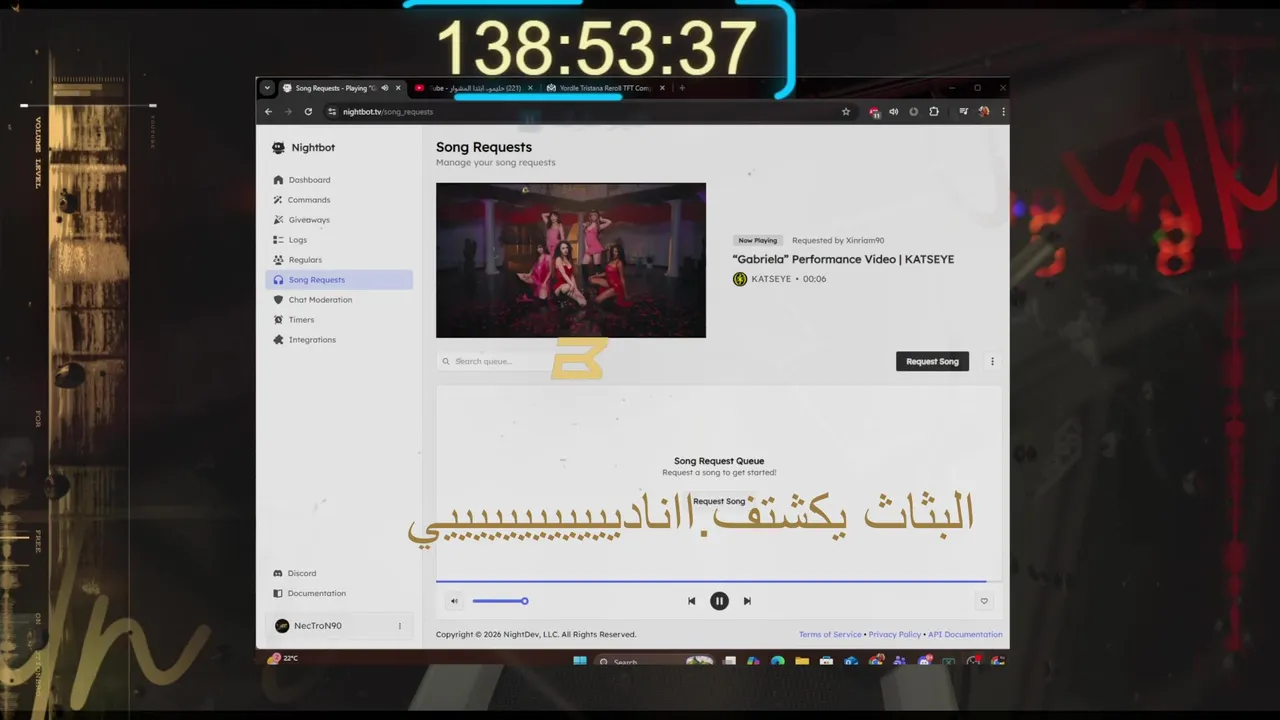Bookmark this page with the star icon
1280x720 pixels.
pos(846,112)
